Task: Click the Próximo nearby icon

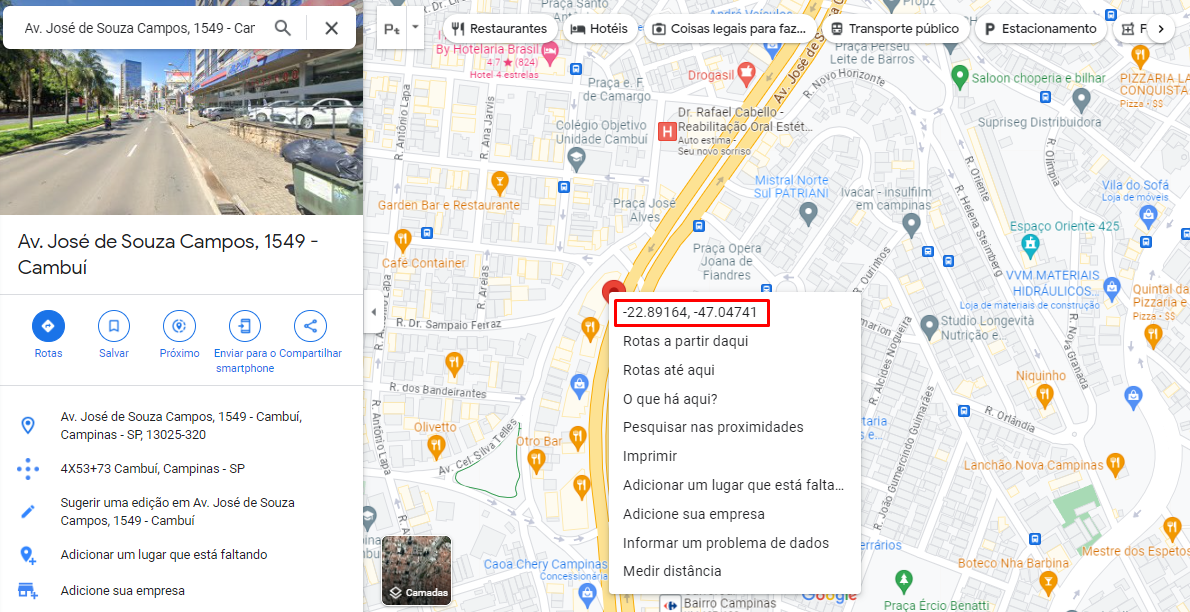Action: [x=179, y=327]
